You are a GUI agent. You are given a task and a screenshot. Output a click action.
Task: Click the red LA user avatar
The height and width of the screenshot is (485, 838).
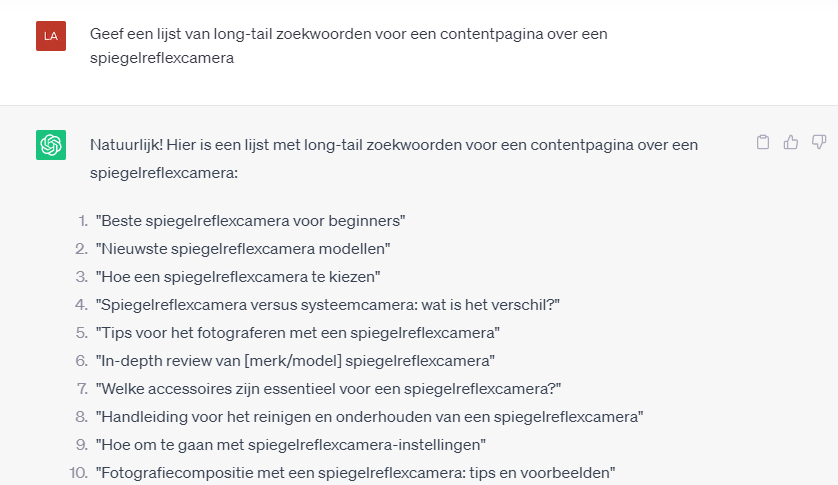(x=51, y=36)
